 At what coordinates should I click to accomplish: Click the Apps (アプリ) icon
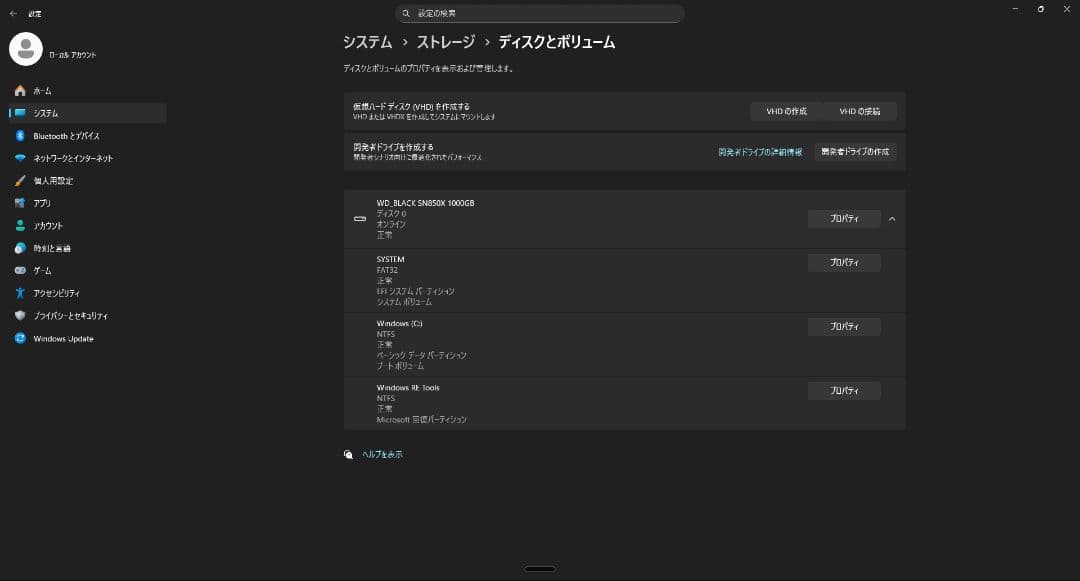(x=20, y=203)
